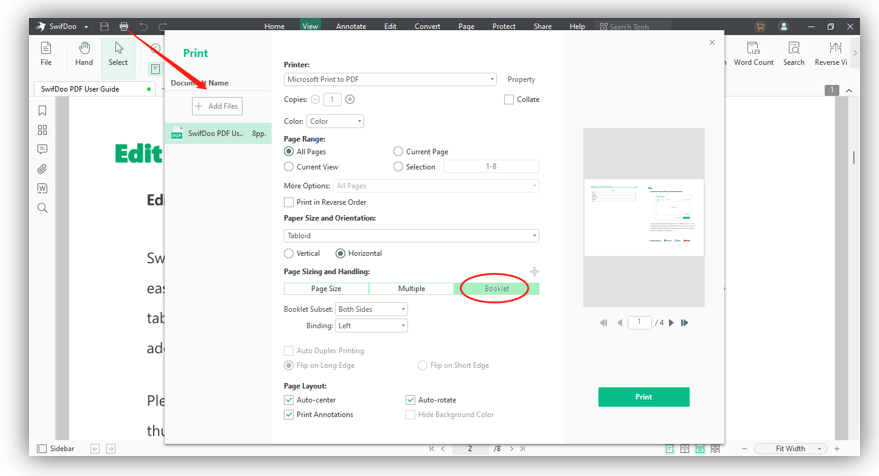Click the Undo arrow icon
879x476 pixels.
pos(144,26)
